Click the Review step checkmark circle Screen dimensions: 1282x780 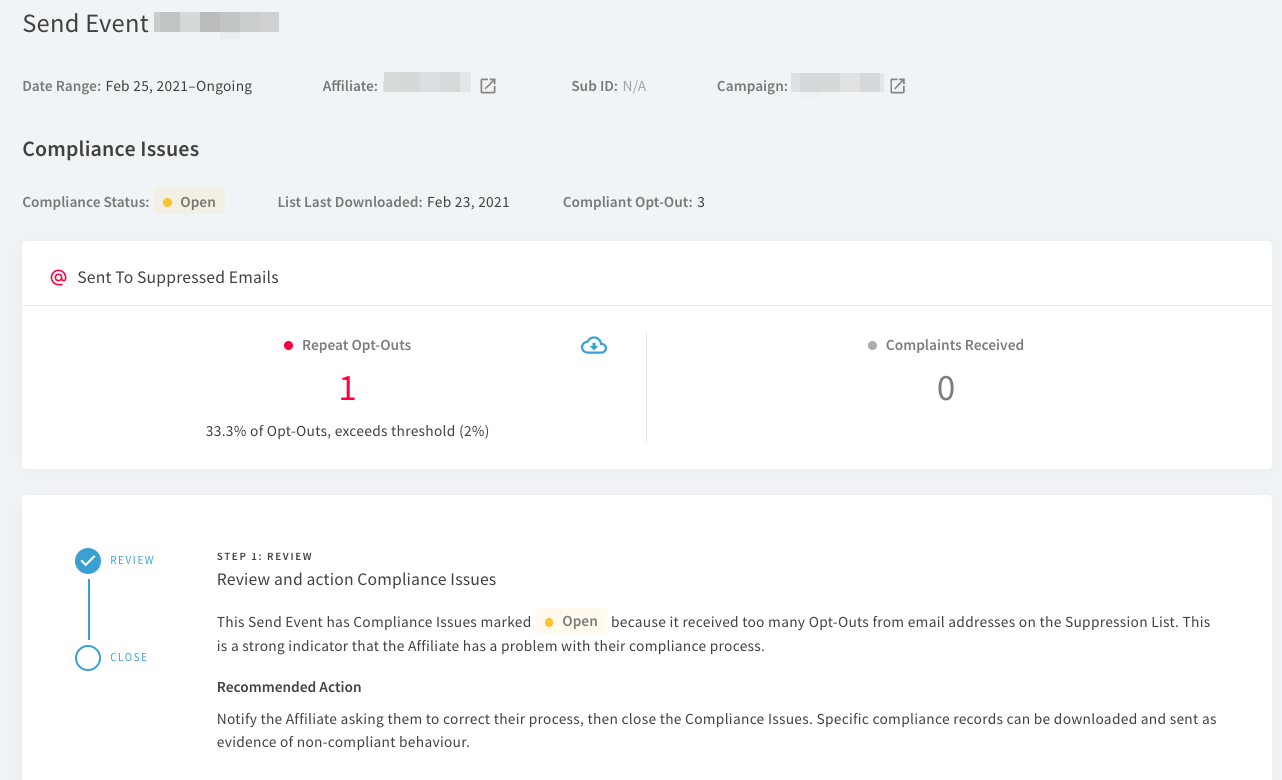88,561
